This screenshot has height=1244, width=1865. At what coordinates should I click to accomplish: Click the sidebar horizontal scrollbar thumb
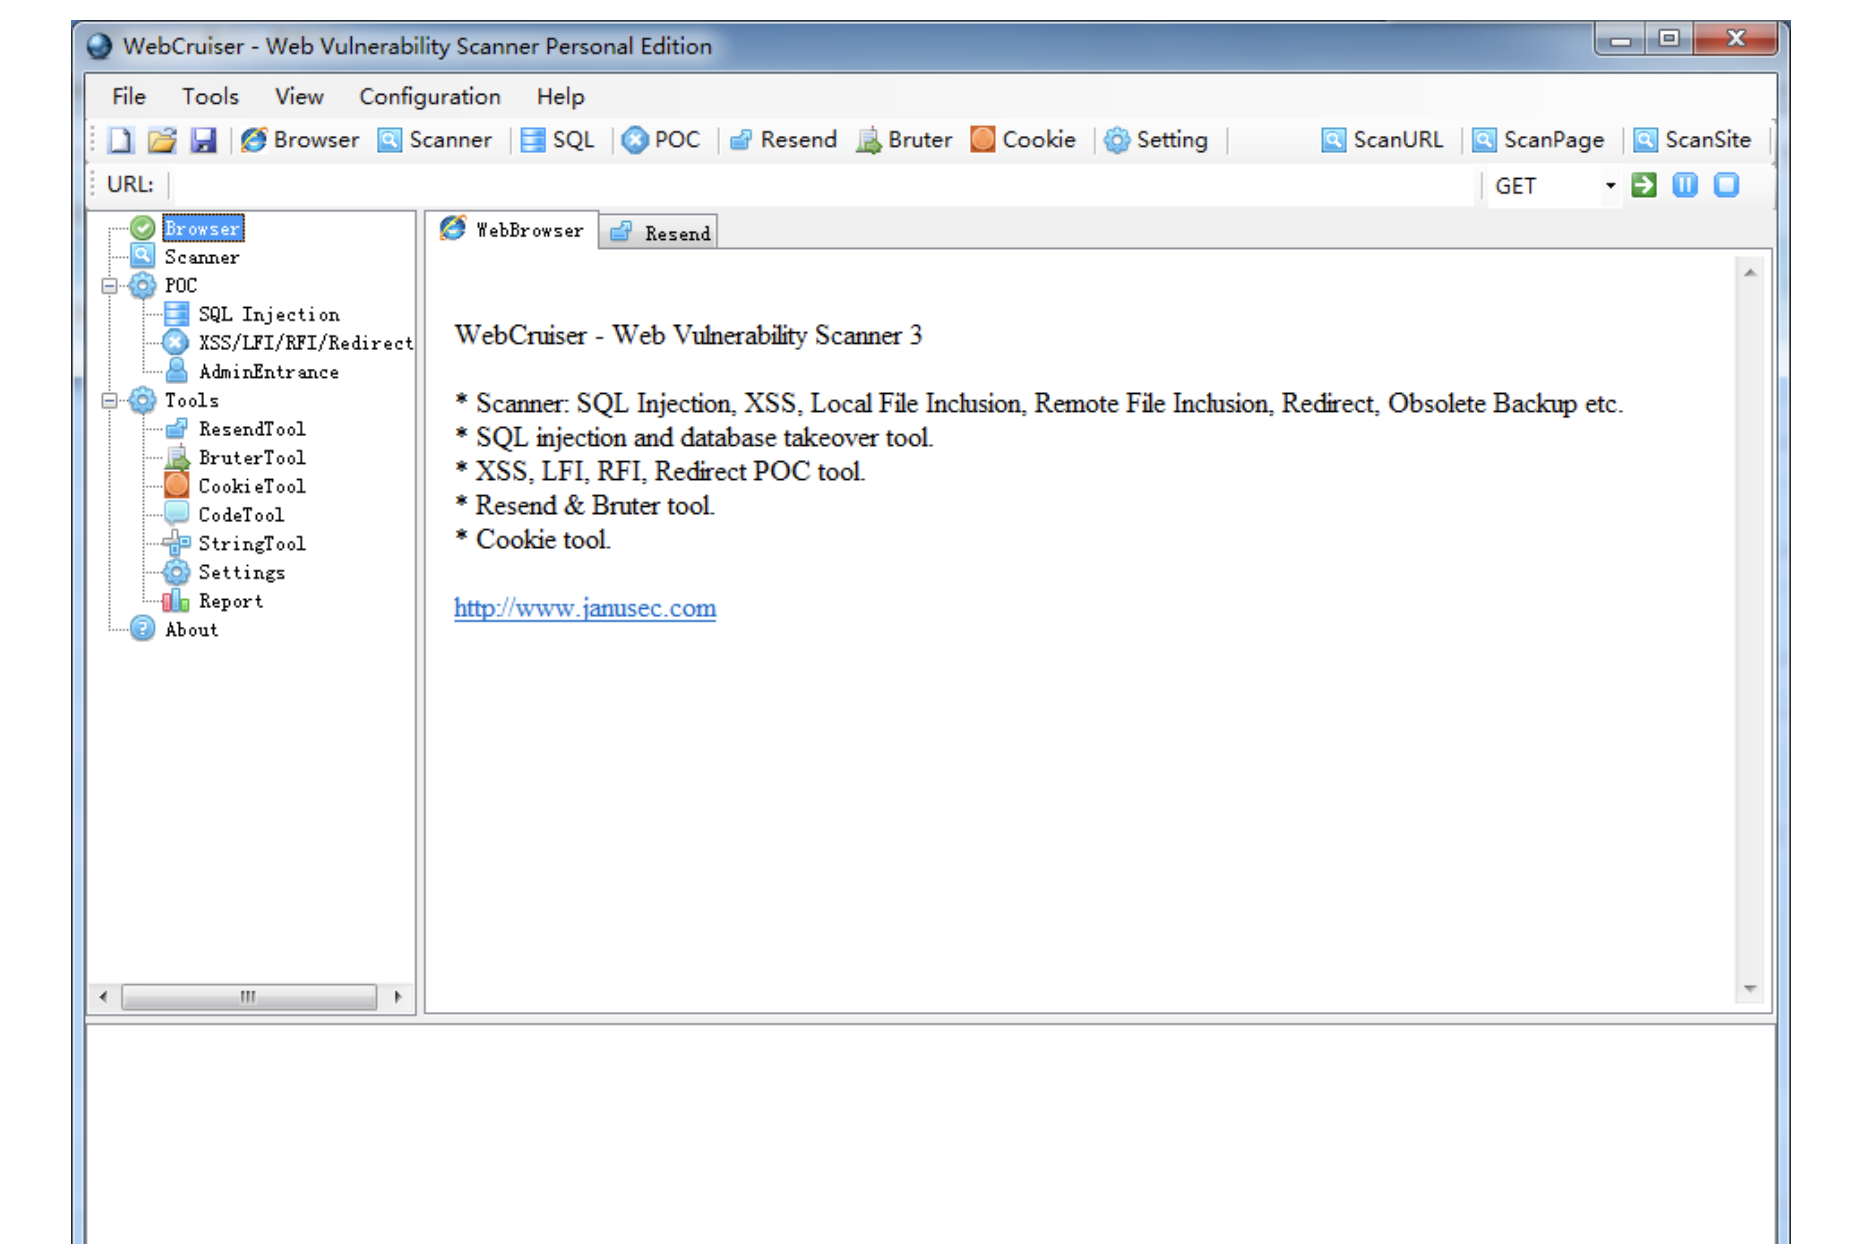248,997
